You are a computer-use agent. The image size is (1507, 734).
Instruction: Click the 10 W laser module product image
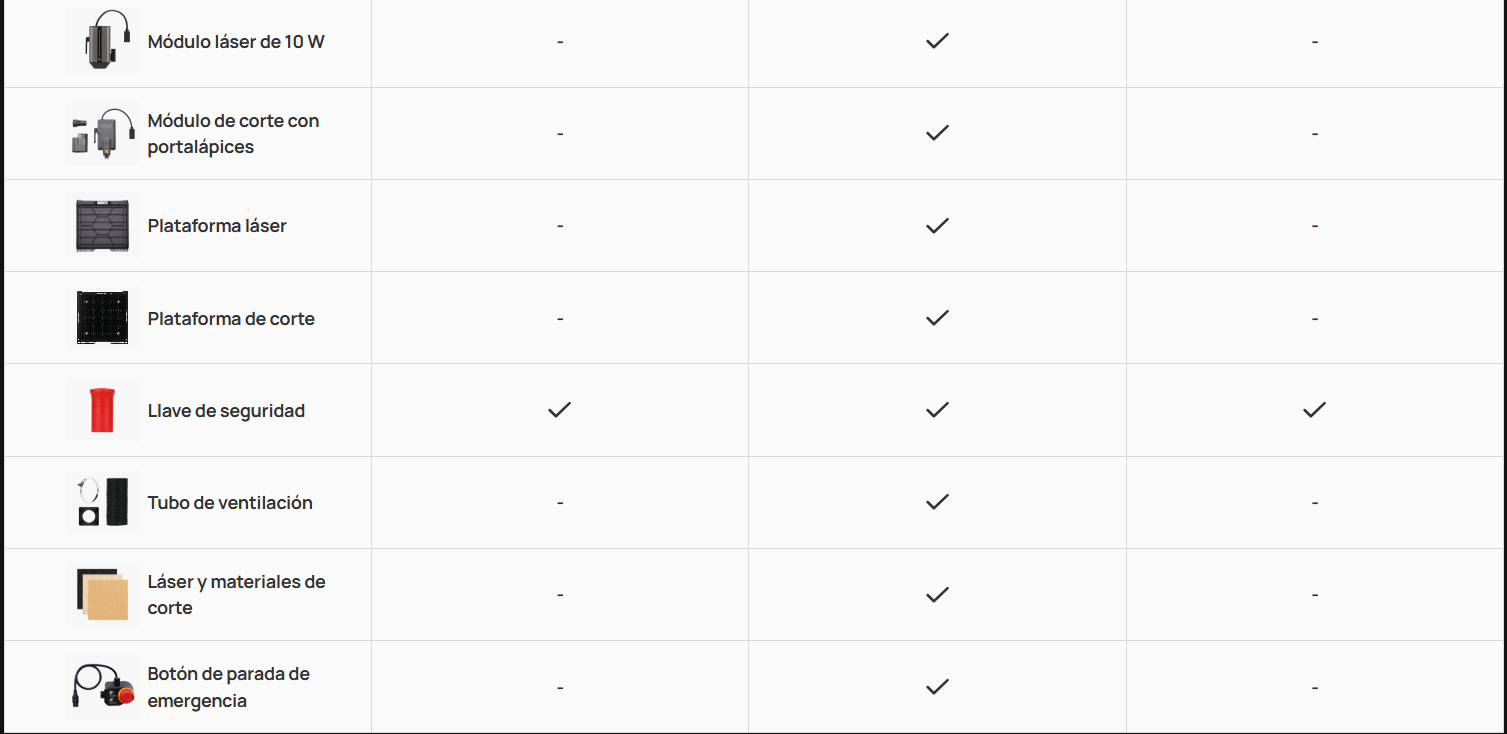point(103,41)
